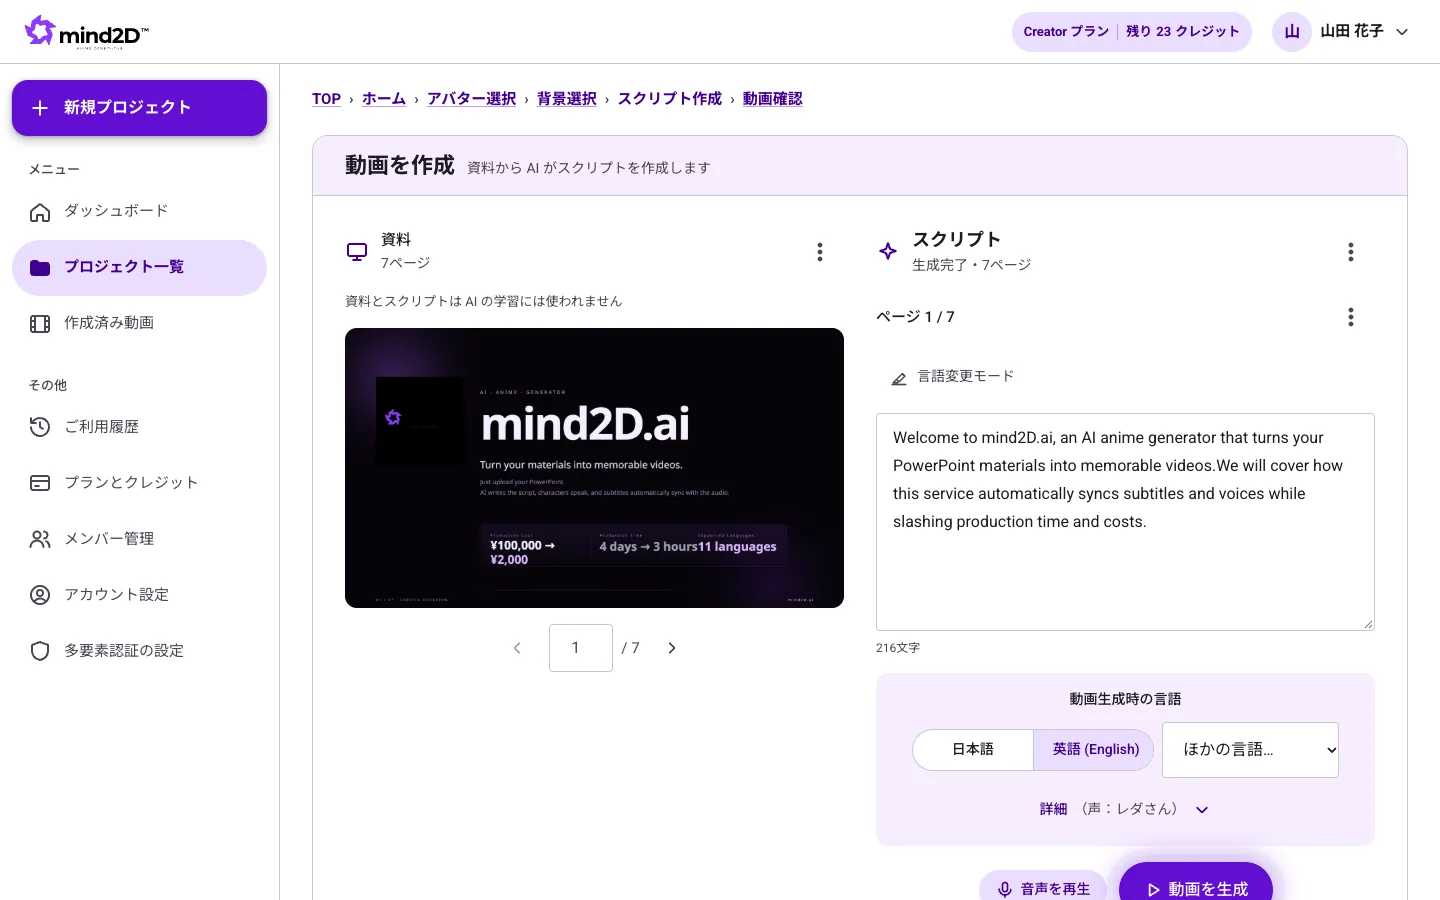Click the 216文字 character count

point(898,648)
